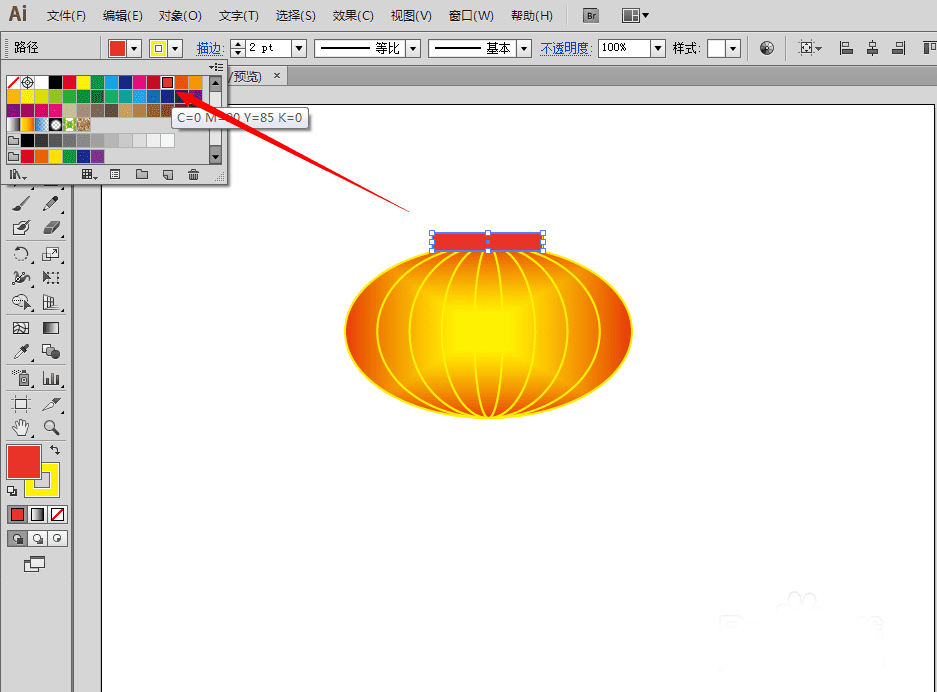Screen dimensions: 937x692
Task: Close the document tab
Action: [277, 76]
